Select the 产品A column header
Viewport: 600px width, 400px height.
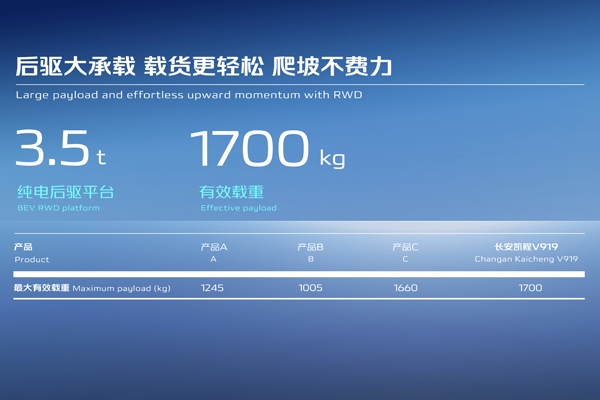pos(213,252)
